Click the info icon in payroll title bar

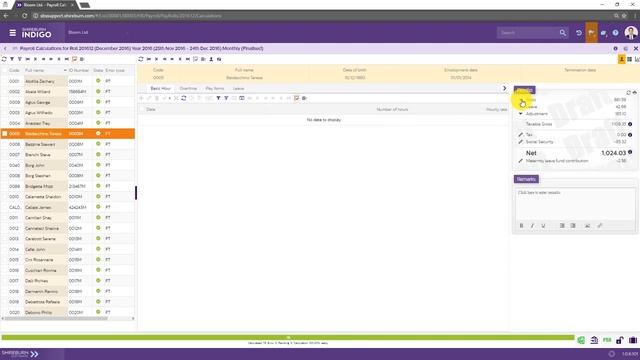[x=616, y=49]
